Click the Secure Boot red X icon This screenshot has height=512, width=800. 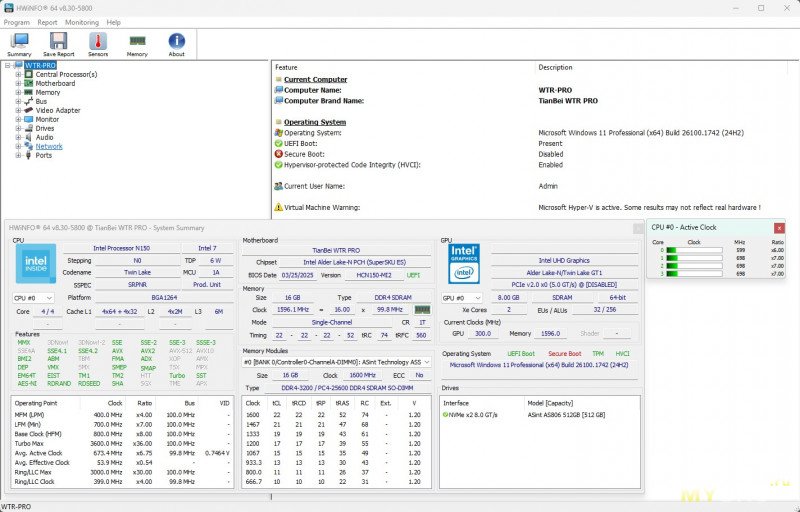point(279,153)
